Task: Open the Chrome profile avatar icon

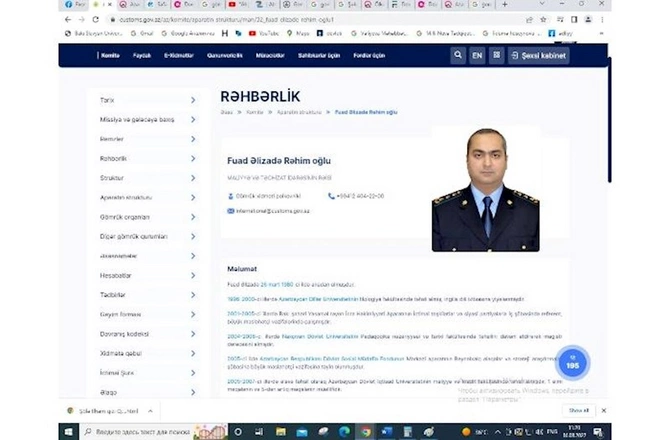Action: pos(588,20)
